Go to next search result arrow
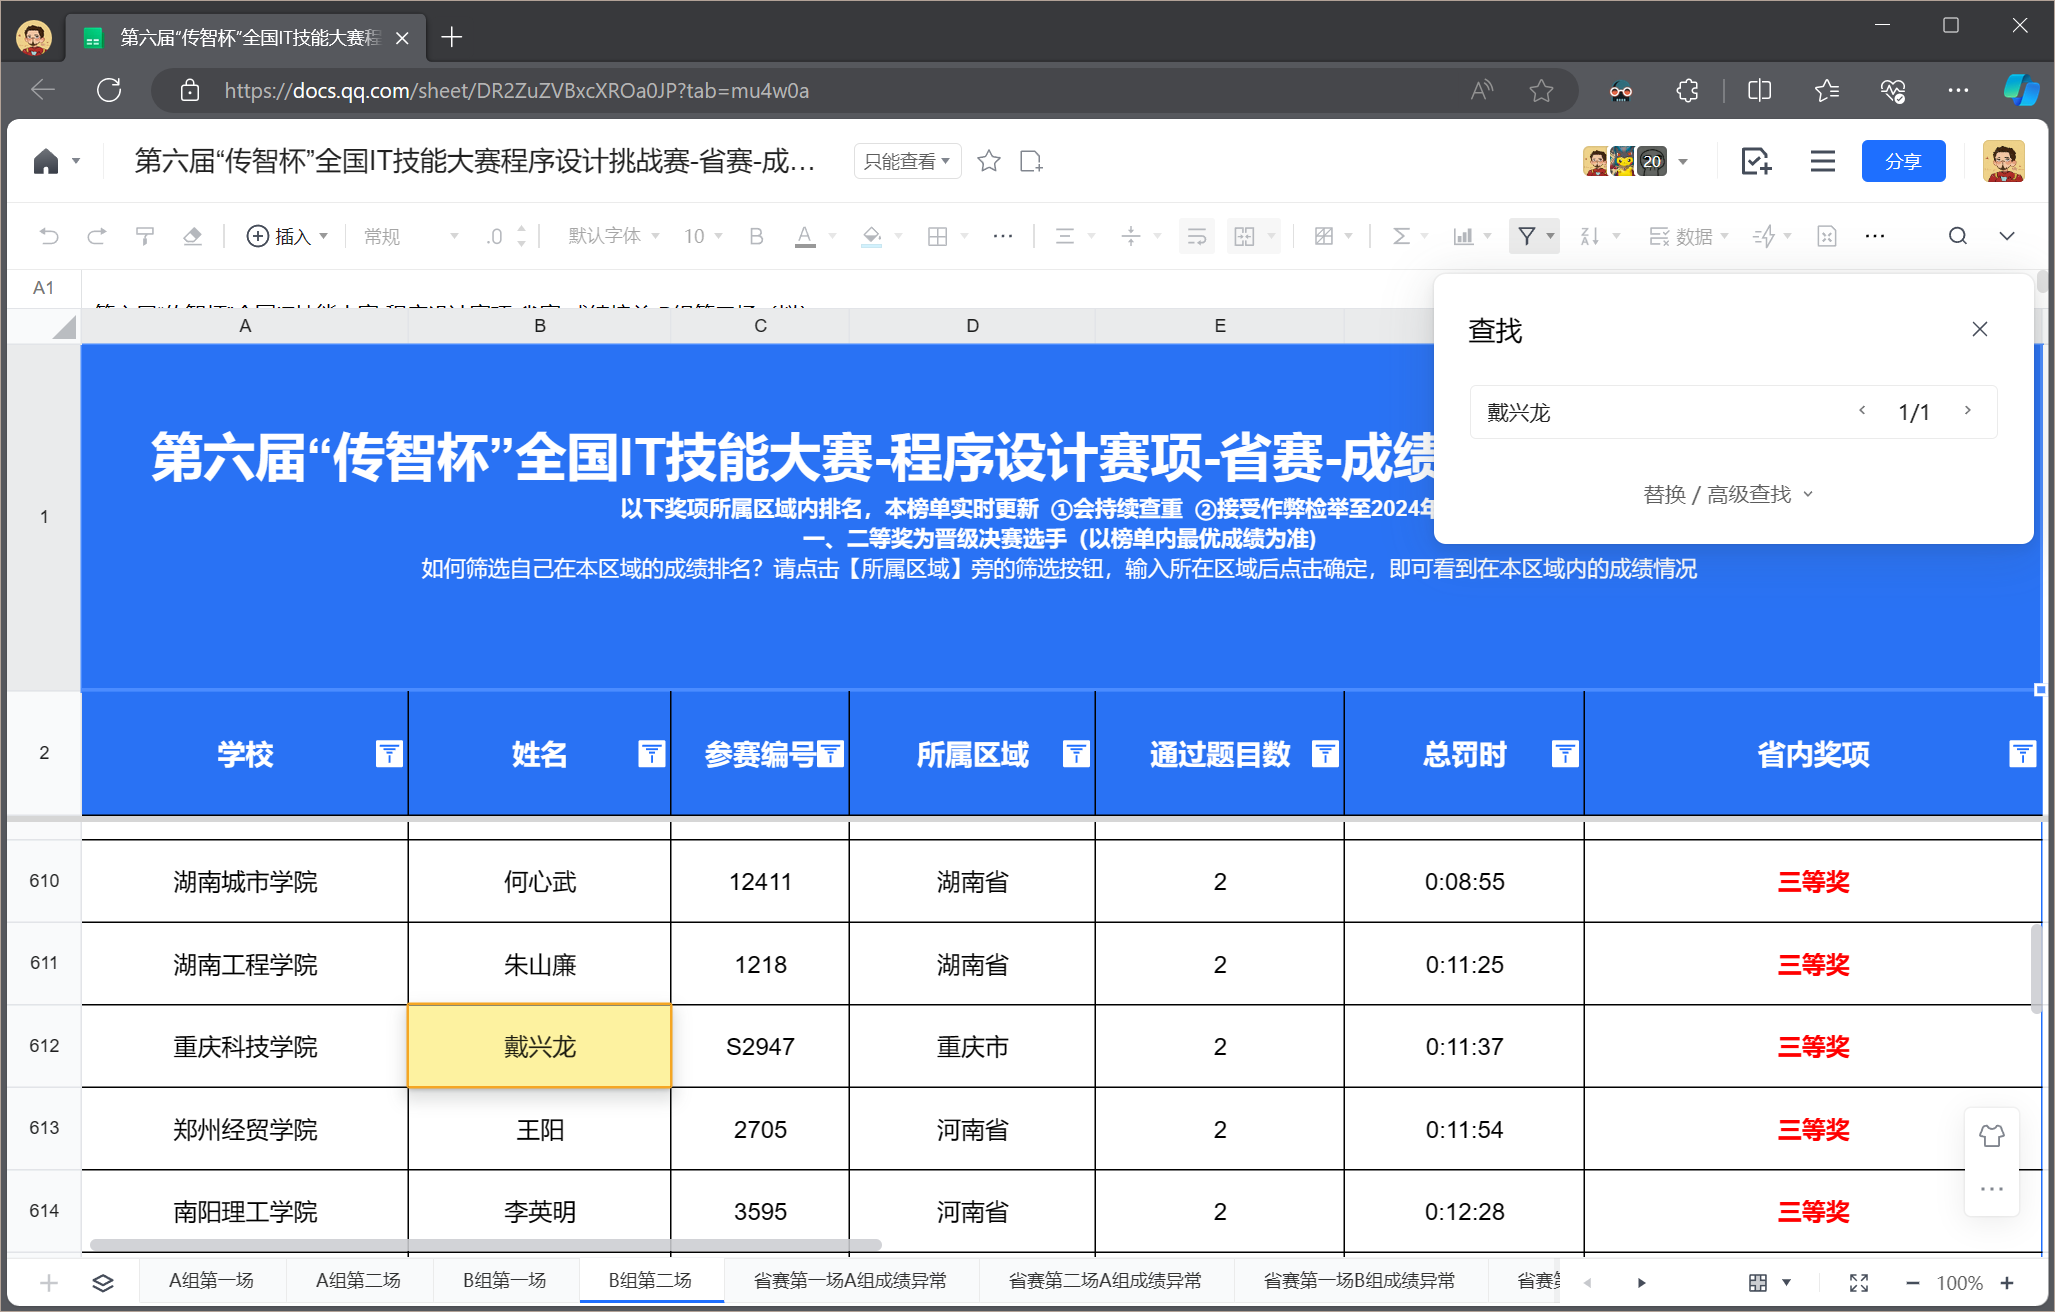This screenshot has width=2055, height=1312. [x=1967, y=411]
